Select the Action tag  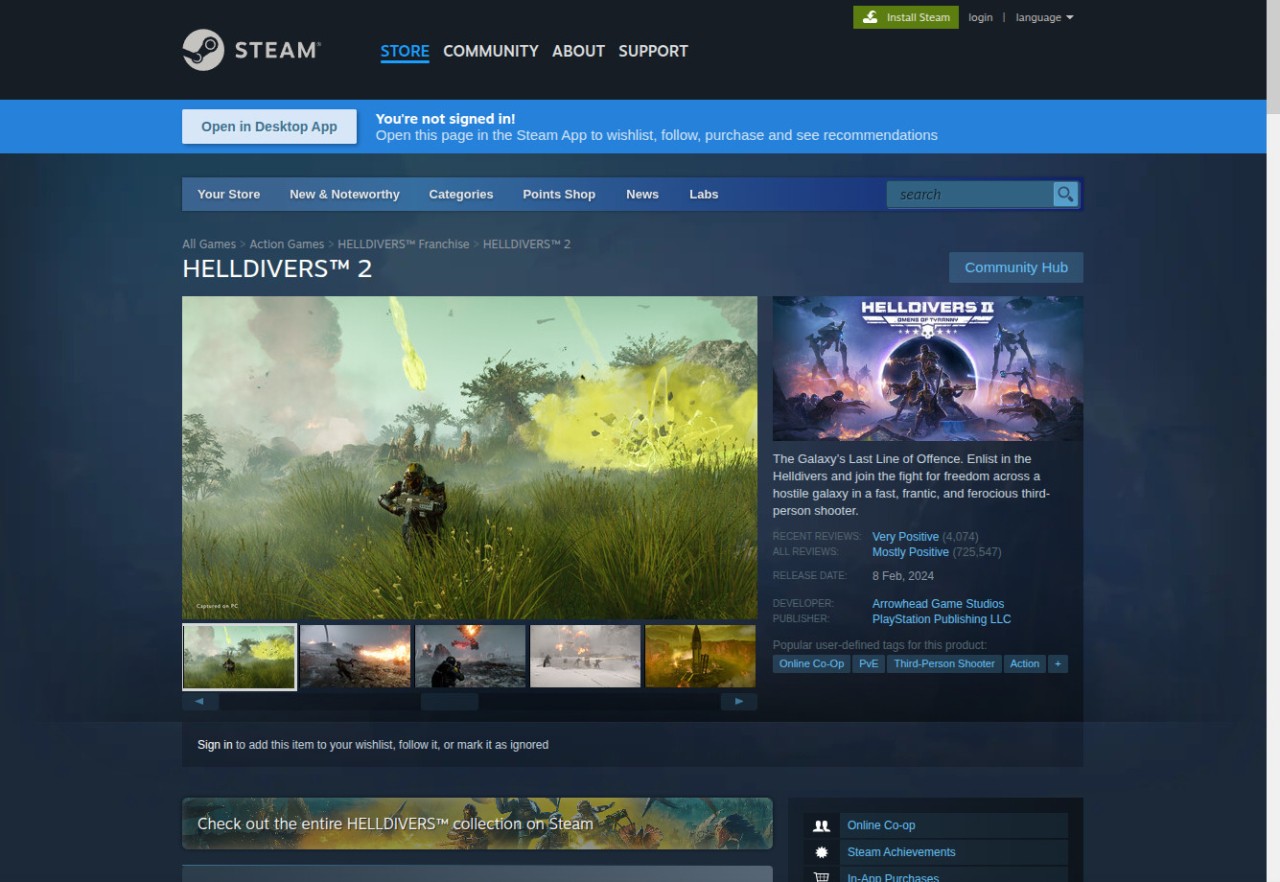[1024, 664]
